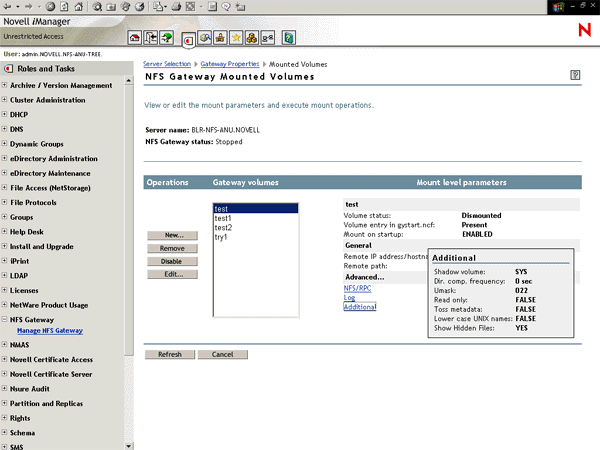
Task: Click the browser Full Screen icon
Action: (x=191, y=7)
